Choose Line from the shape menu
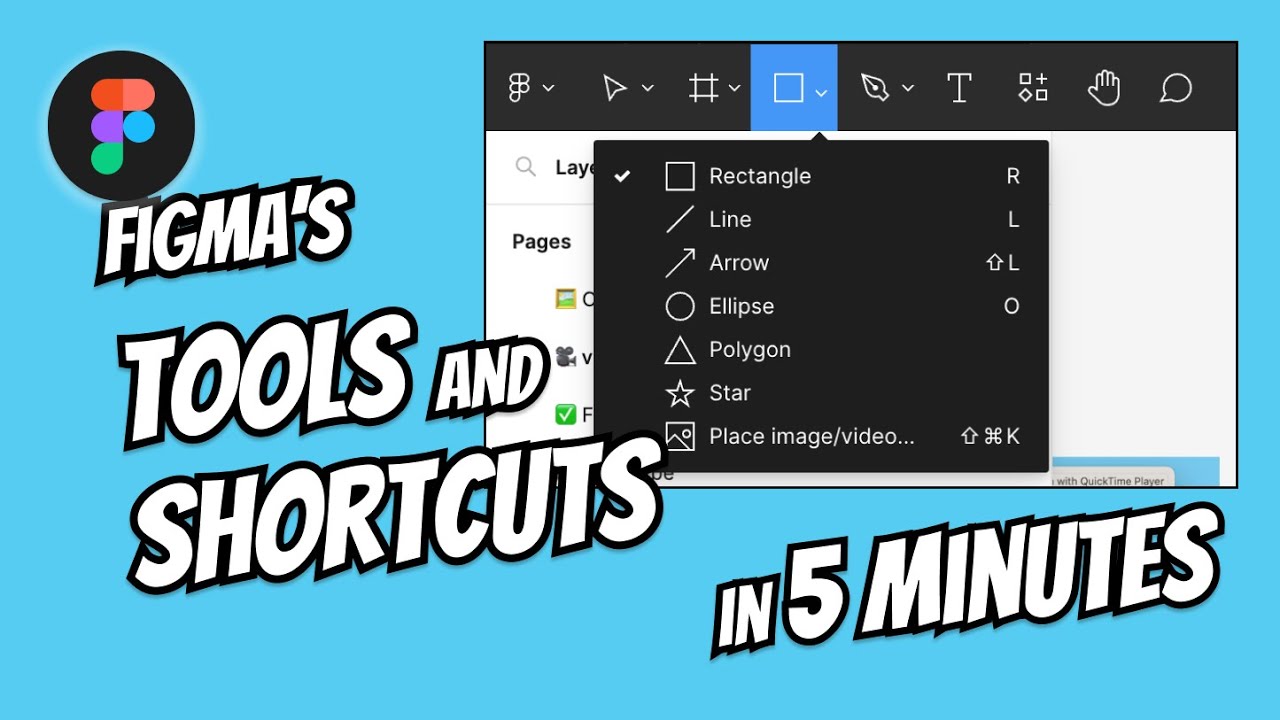This screenshot has height=720, width=1280. pyautogui.click(x=821, y=220)
